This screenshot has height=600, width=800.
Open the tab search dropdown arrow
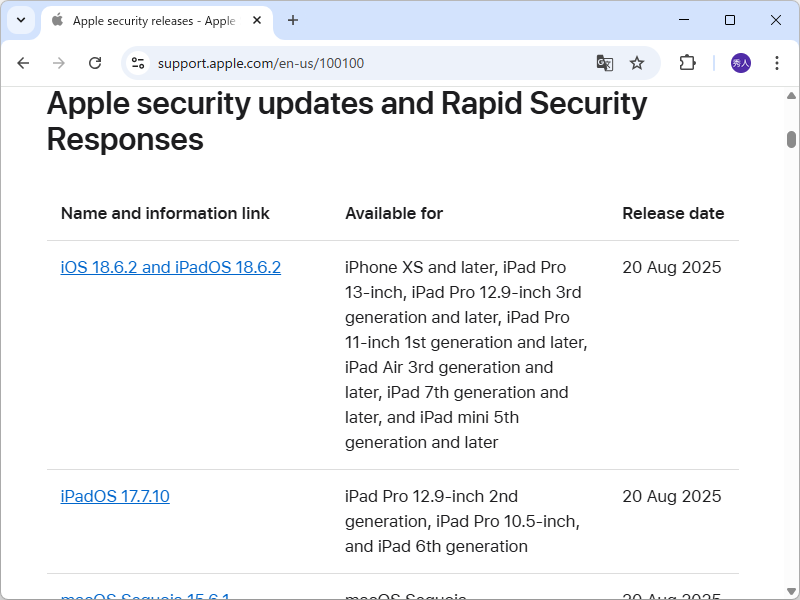pyautogui.click(x=21, y=20)
